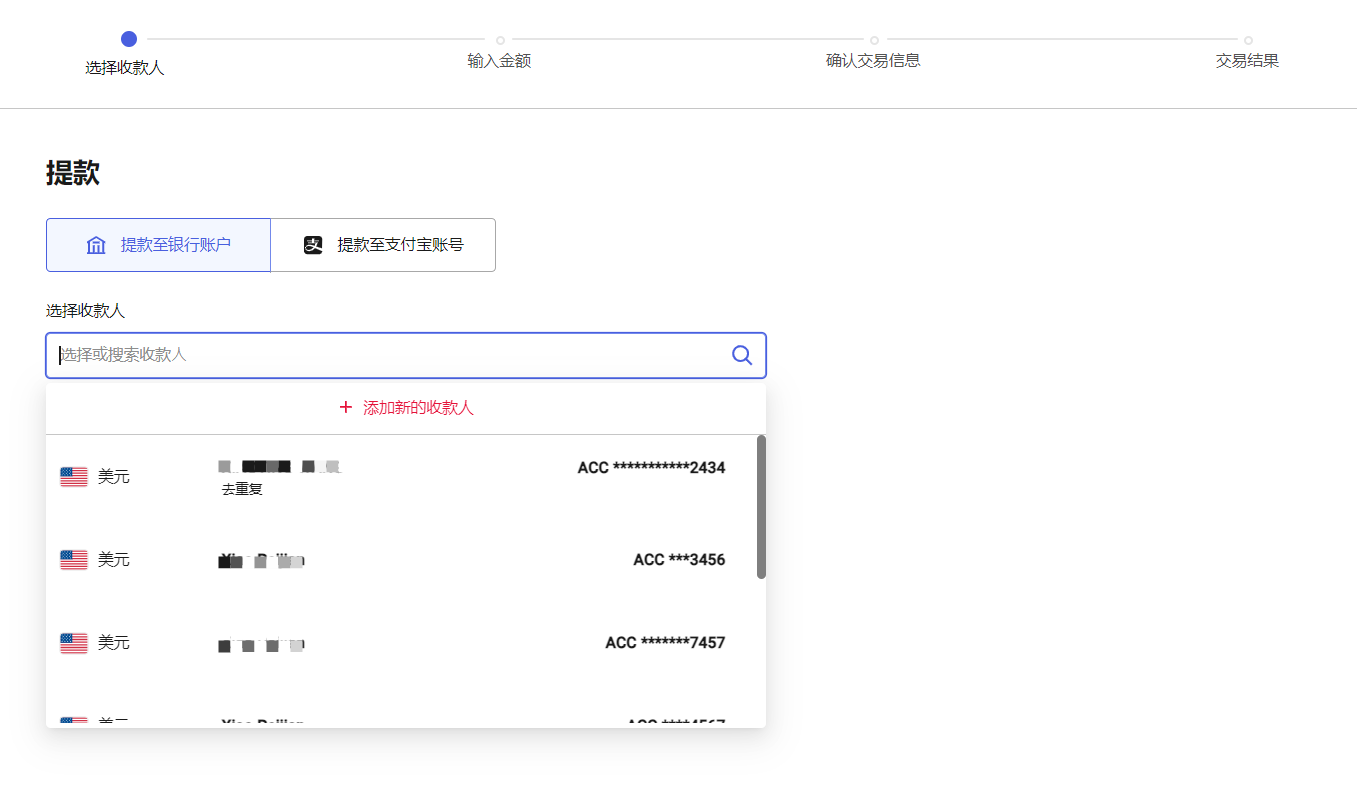Switch to the 提款至银行账户 tab

tap(158, 244)
